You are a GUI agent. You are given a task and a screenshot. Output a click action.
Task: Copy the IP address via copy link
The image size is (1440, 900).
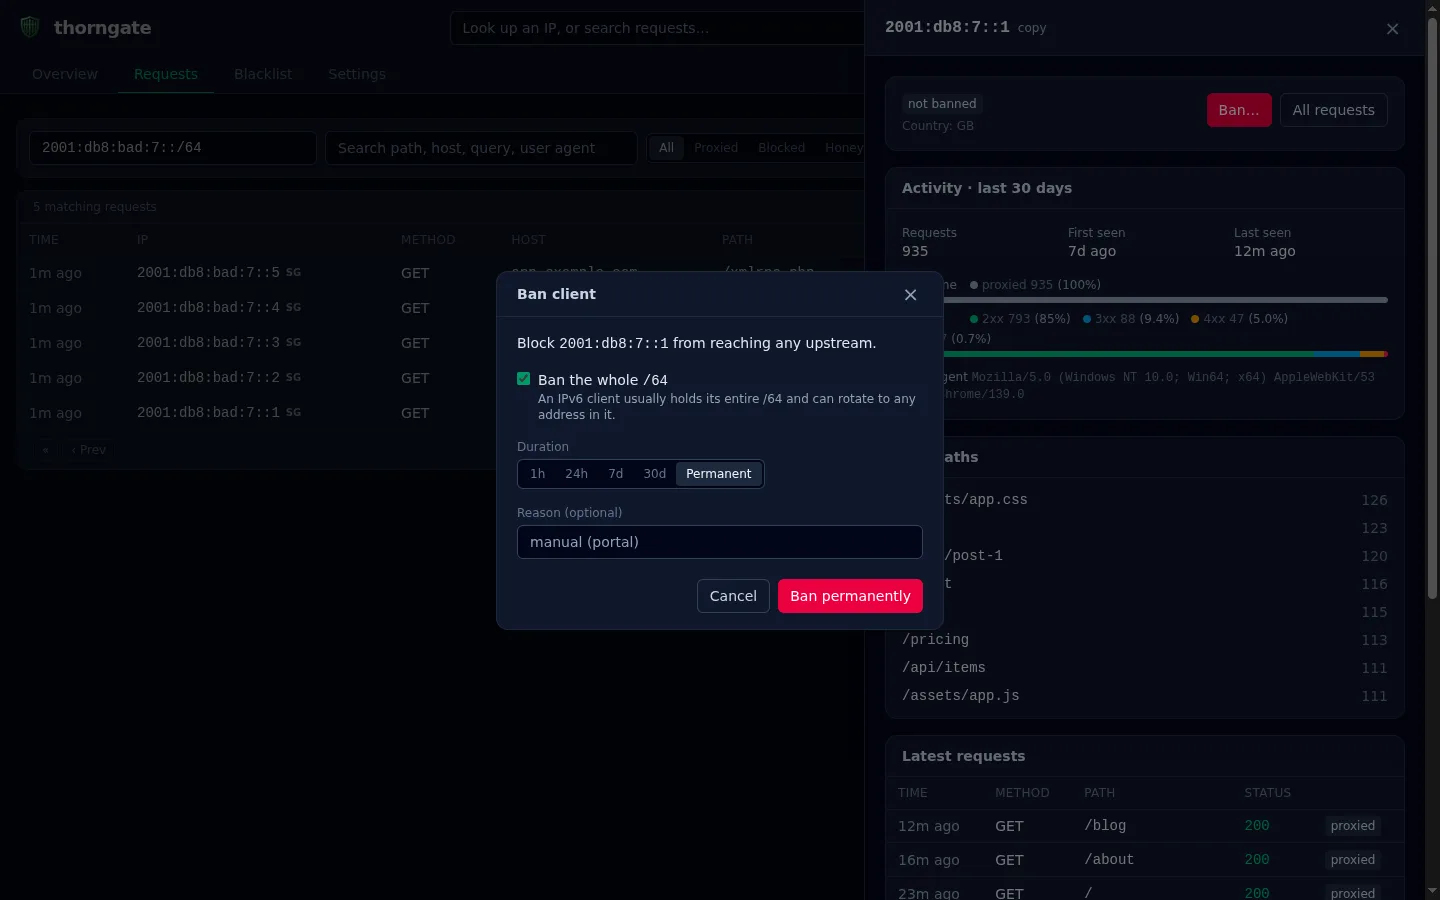(x=1032, y=28)
